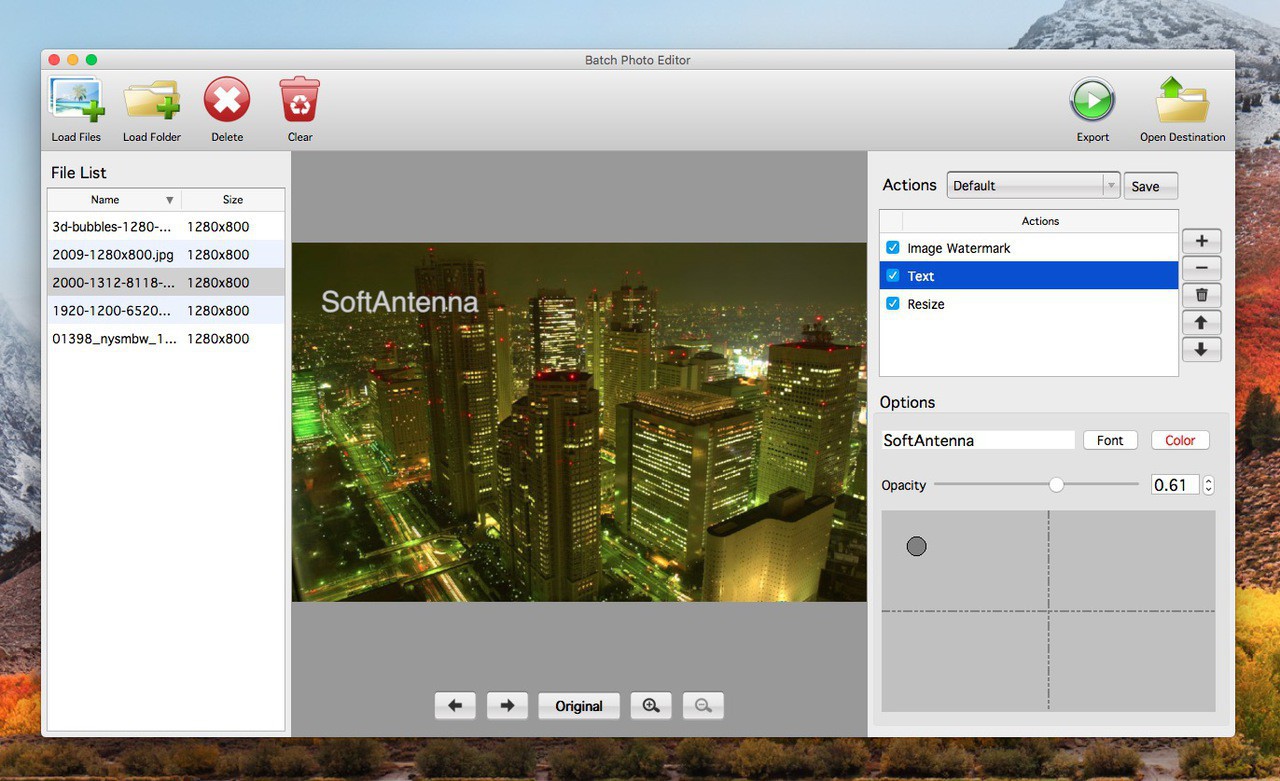Image resolution: width=1280 pixels, height=781 pixels.
Task: Start export with the green Export icon
Action: (1092, 101)
